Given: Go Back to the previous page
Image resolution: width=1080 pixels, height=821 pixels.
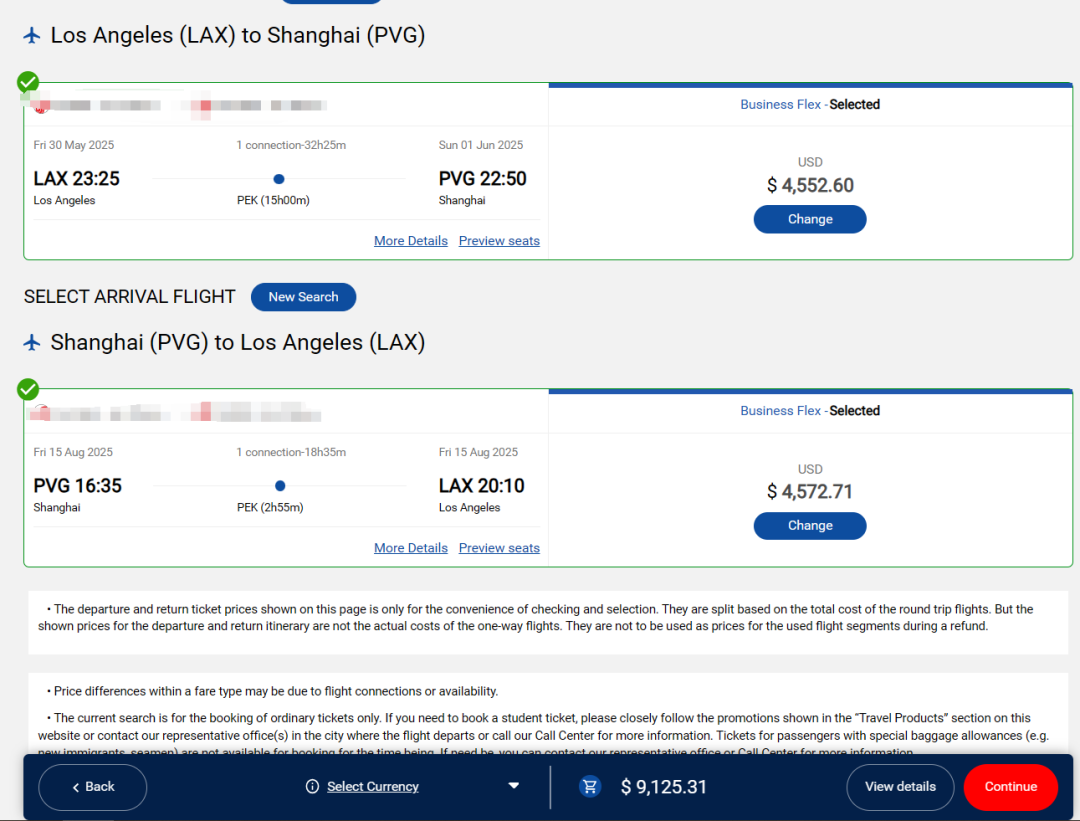Looking at the screenshot, I should tap(93, 787).
